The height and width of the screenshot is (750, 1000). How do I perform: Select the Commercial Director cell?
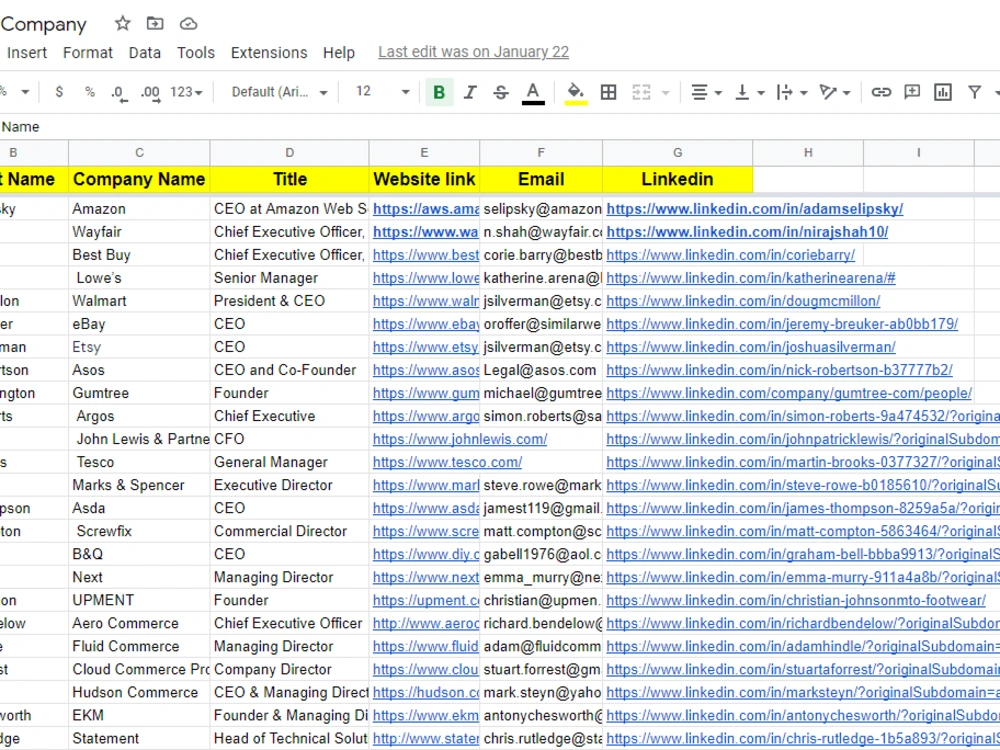tap(290, 531)
